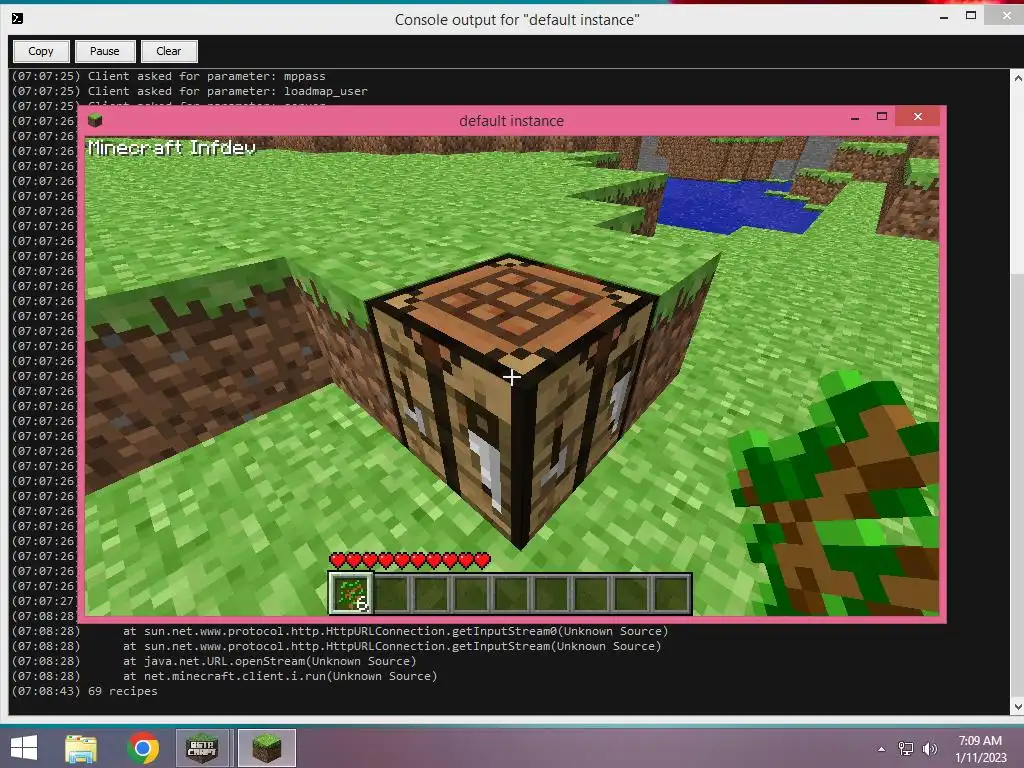
Task: Pause the console output
Action: tap(104, 51)
